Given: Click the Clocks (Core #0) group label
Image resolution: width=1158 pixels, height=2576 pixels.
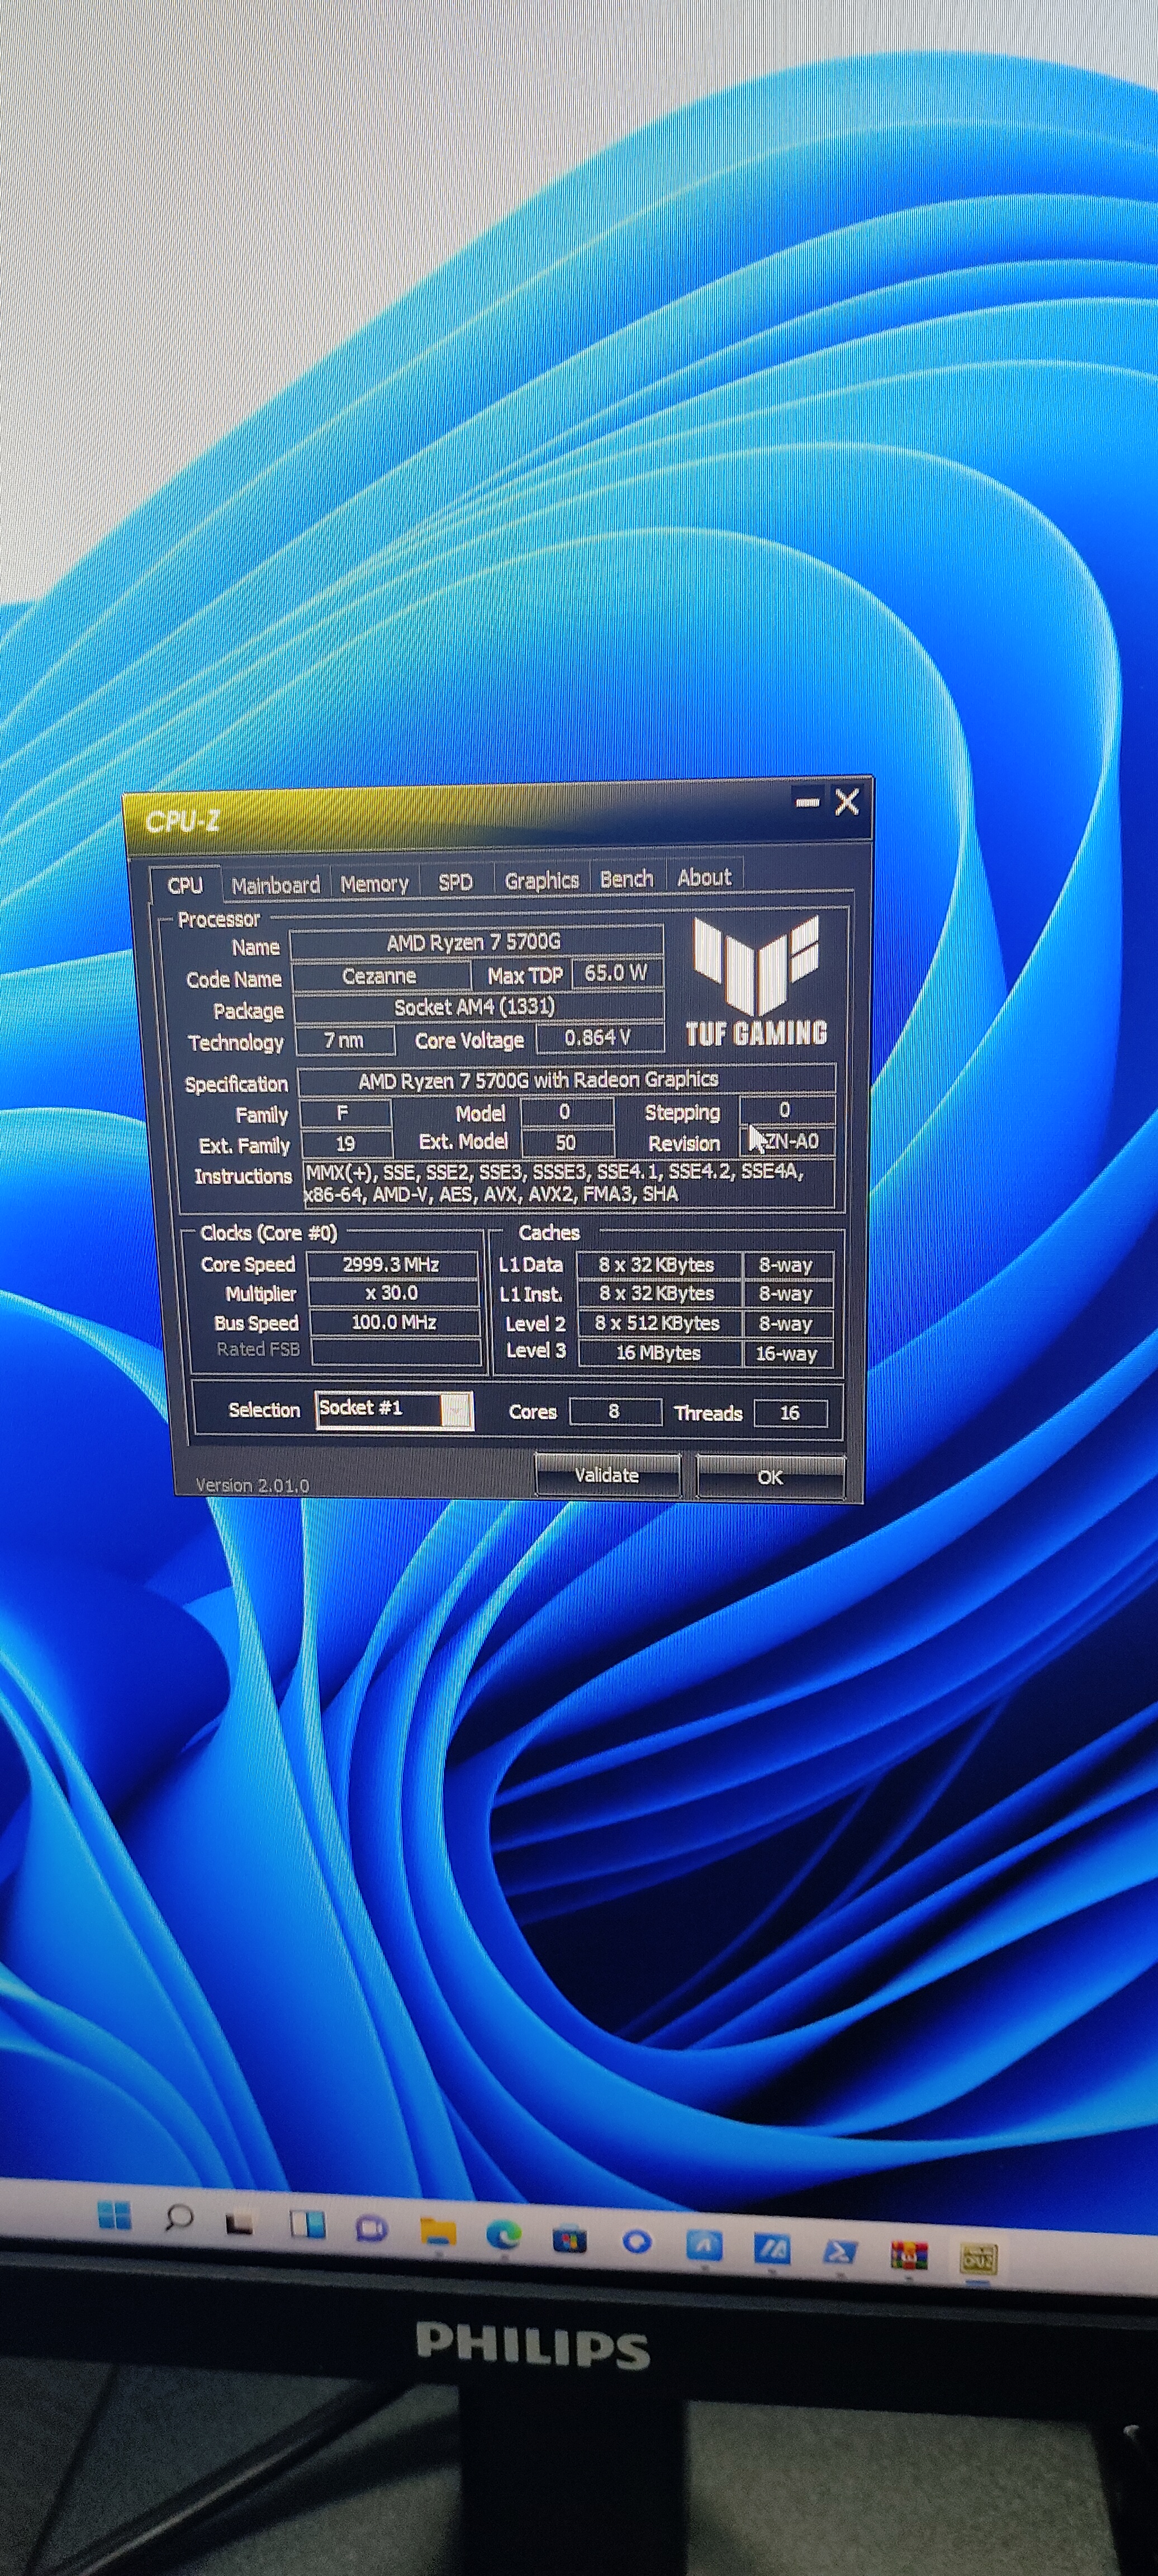Looking at the screenshot, I should click(268, 1233).
